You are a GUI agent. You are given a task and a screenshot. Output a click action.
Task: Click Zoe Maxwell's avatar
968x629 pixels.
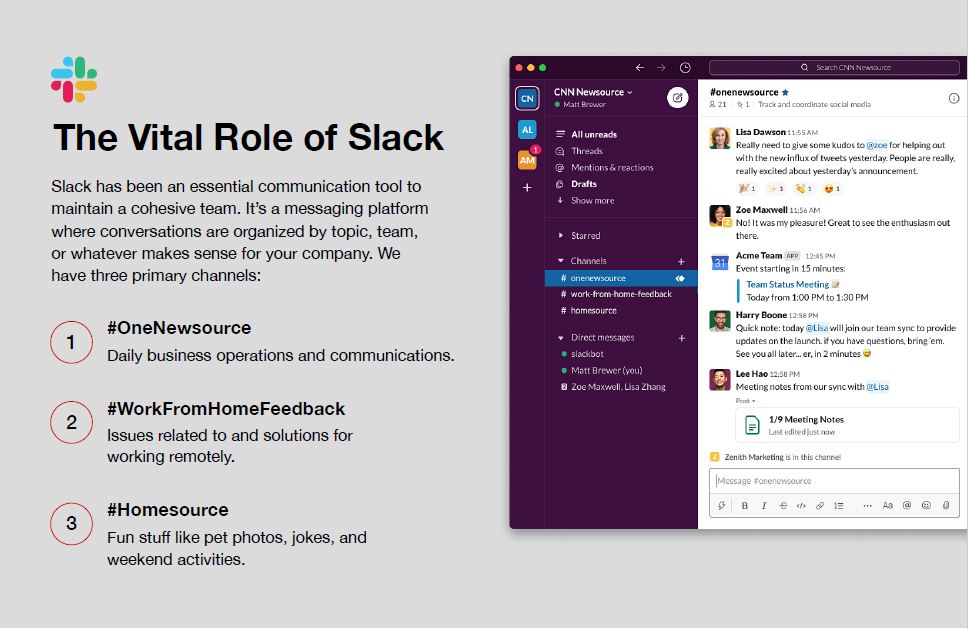point(720,216)
